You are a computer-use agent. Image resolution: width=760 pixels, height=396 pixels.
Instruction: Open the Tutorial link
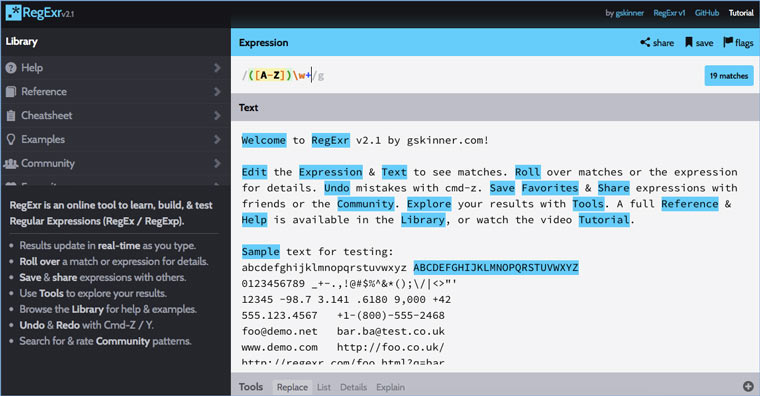pyautogui.click(x=741, y=13)
